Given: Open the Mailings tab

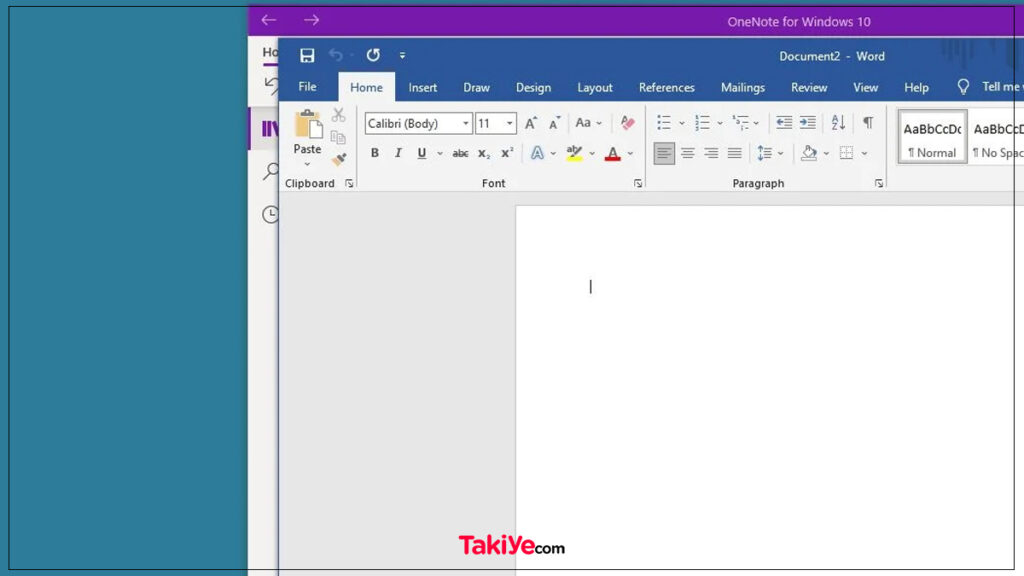Looking at the screenshot, I should point(743,88).
